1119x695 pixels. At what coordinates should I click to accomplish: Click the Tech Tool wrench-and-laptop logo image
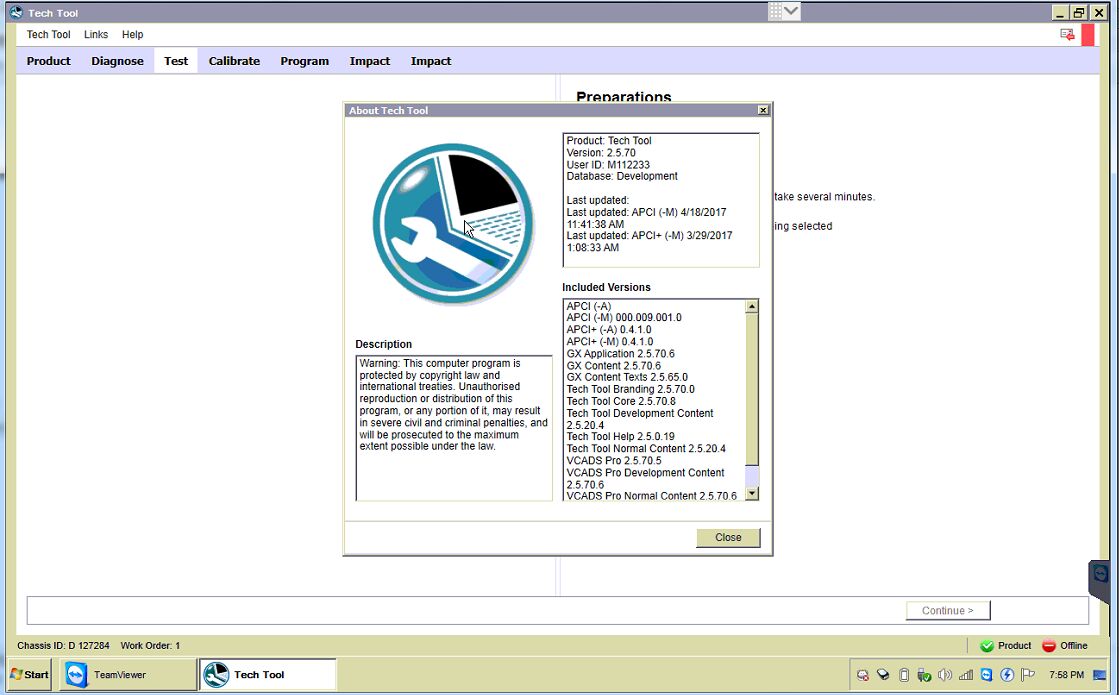click(453, 223)
